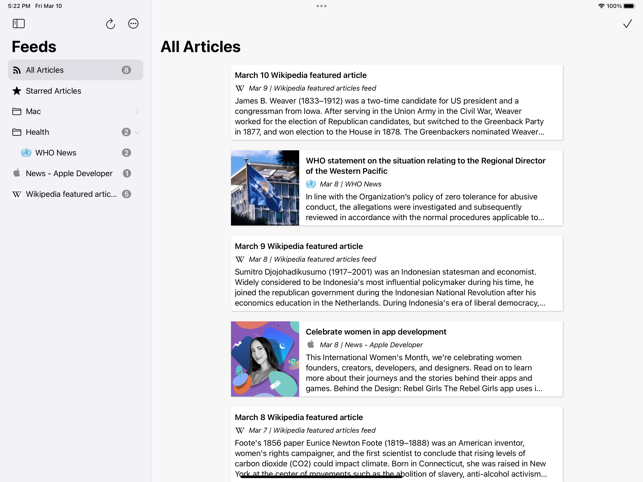This screenshot has width=643, height=482.
Task: Open March 8 Wikipedia featured article
Action: tap(397, 444)
